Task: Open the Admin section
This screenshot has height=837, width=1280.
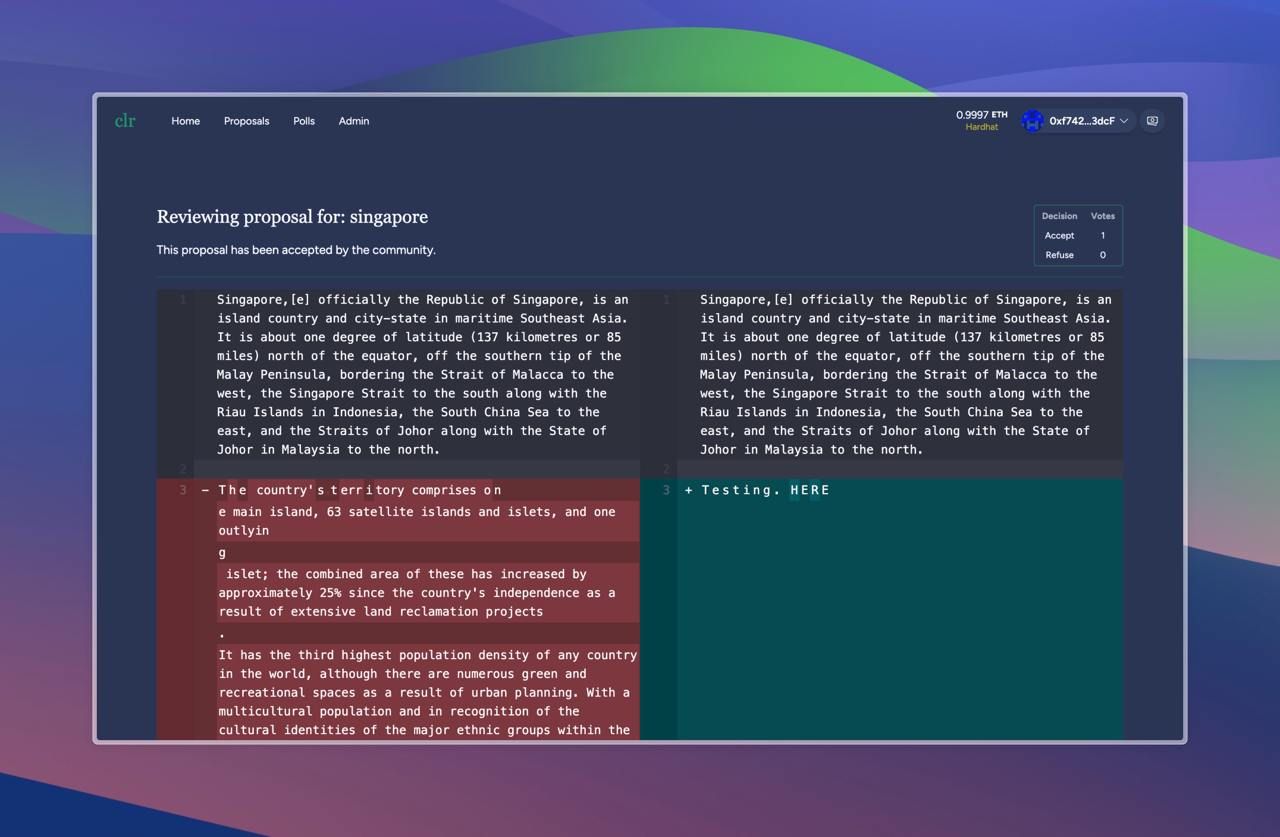Action: point(354,121)
